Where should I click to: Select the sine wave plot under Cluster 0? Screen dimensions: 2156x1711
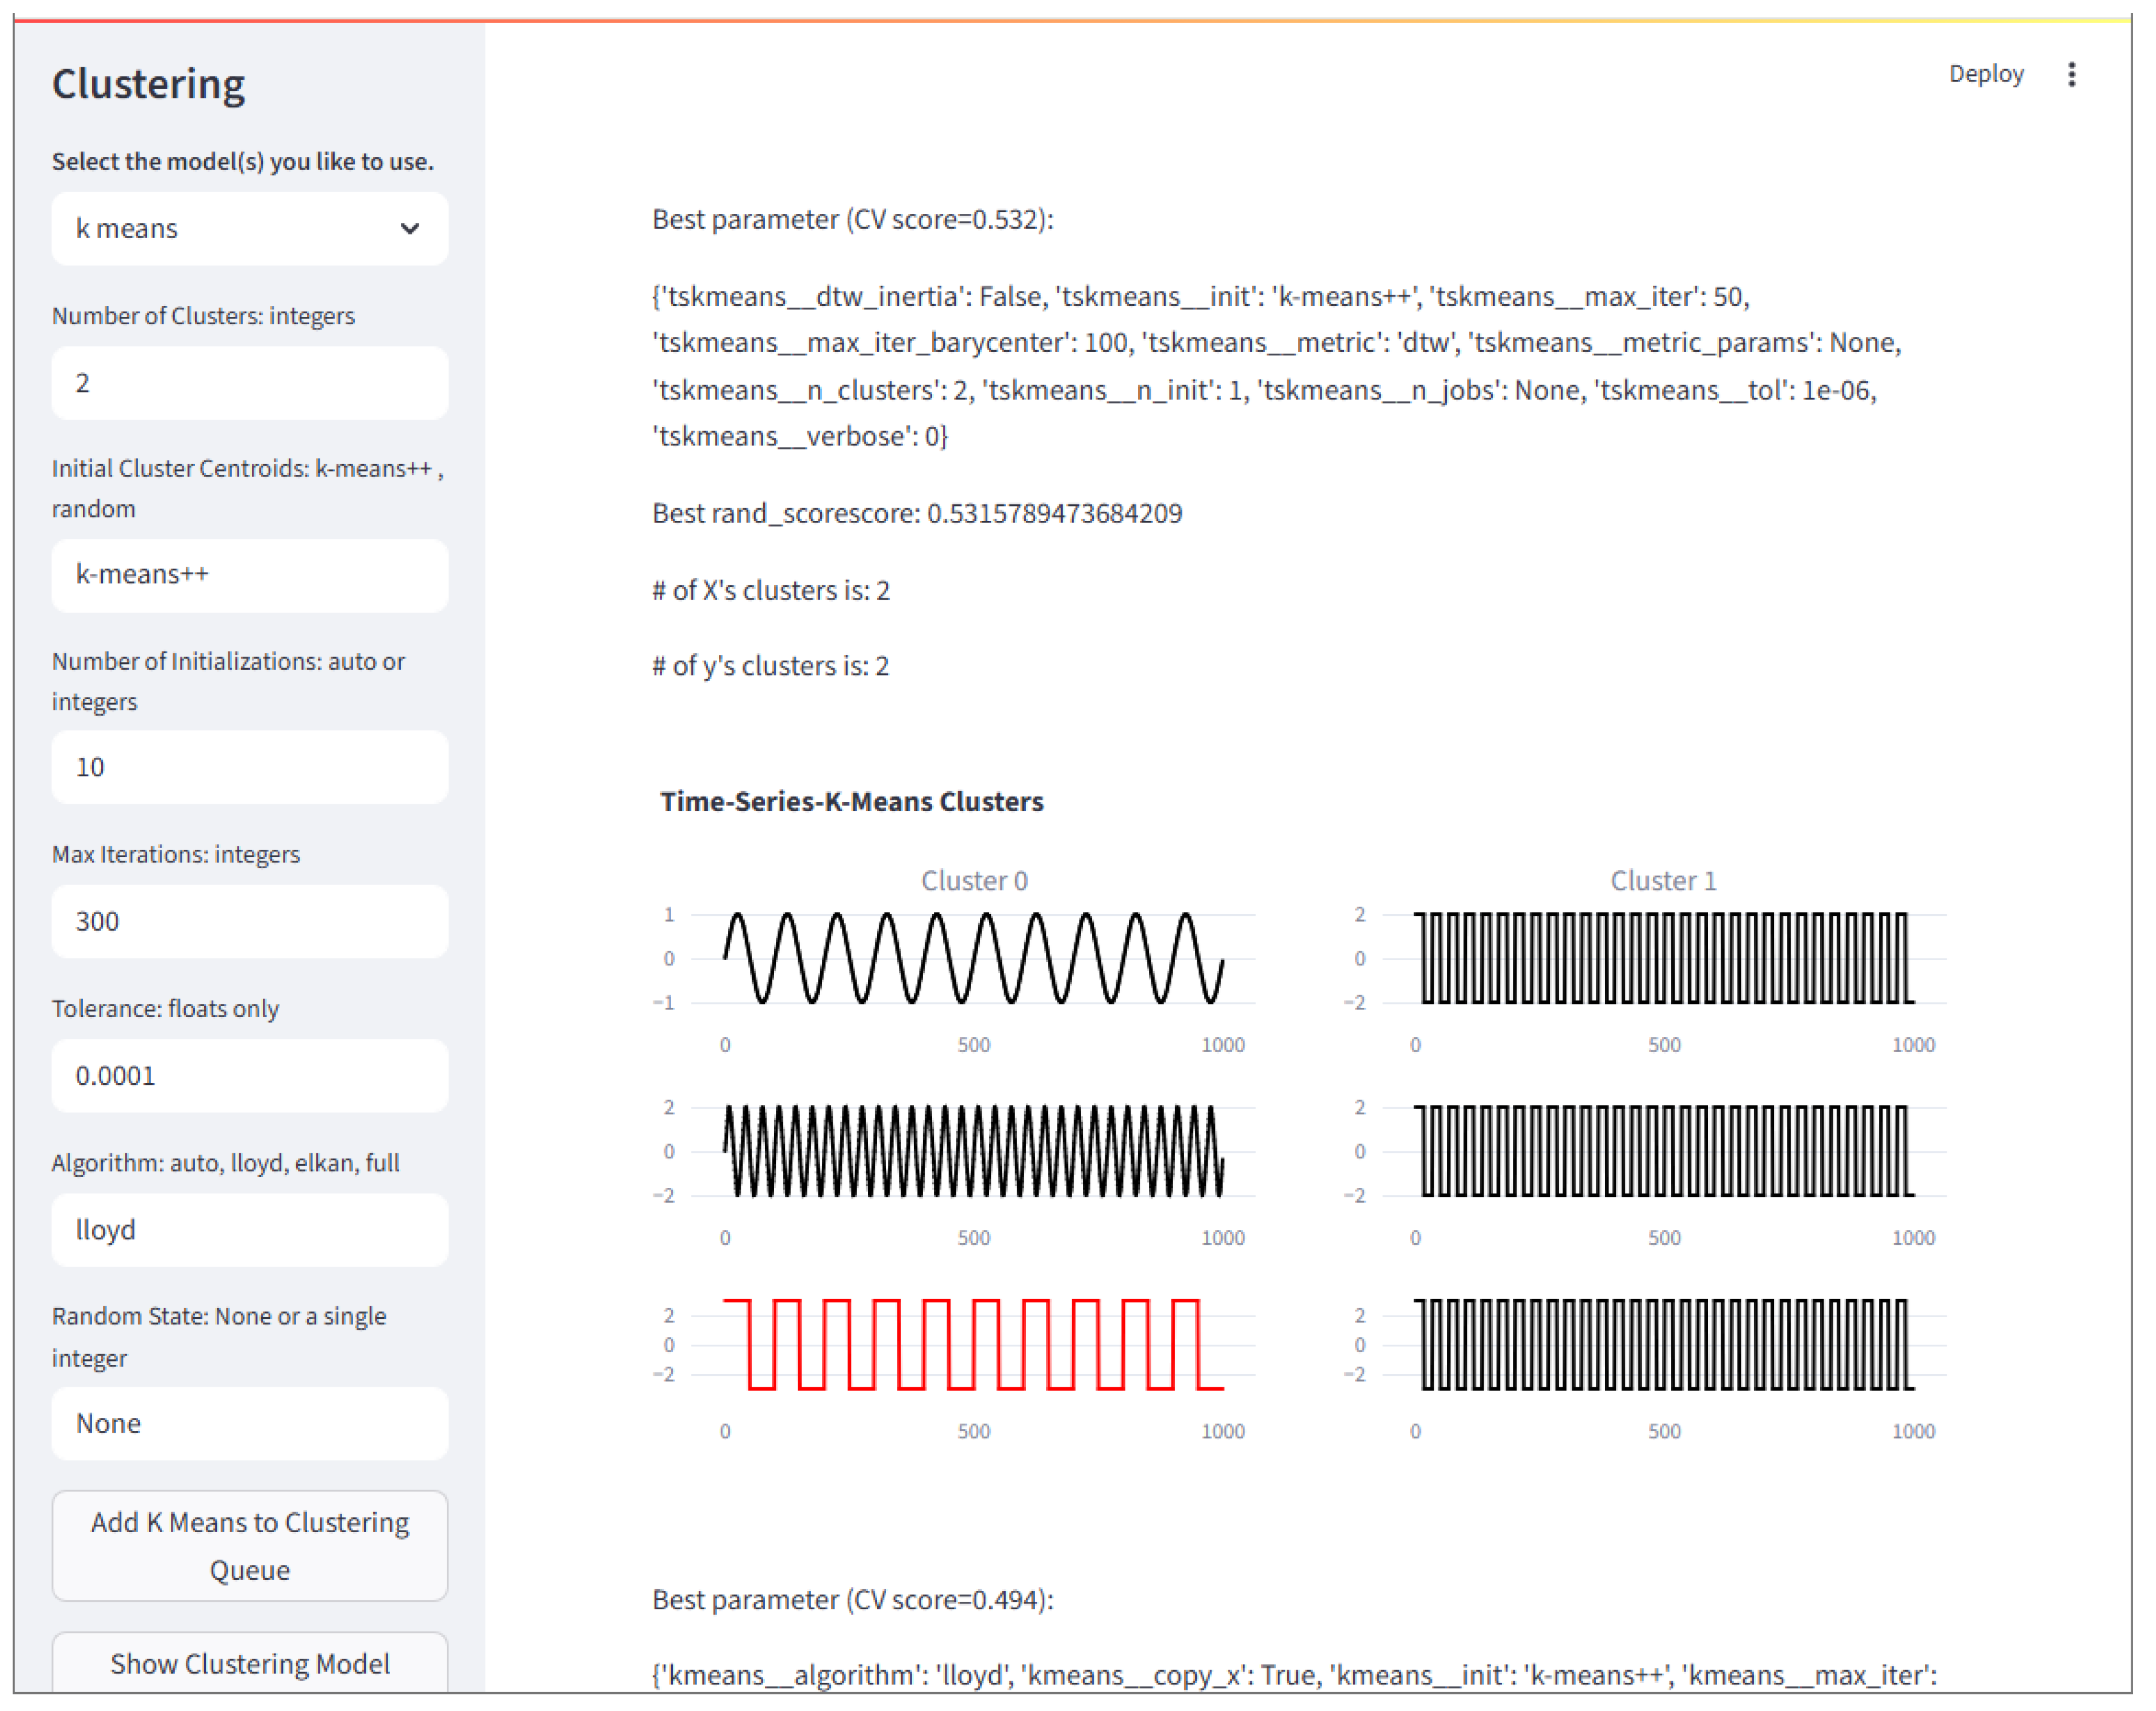pos(973,958)
